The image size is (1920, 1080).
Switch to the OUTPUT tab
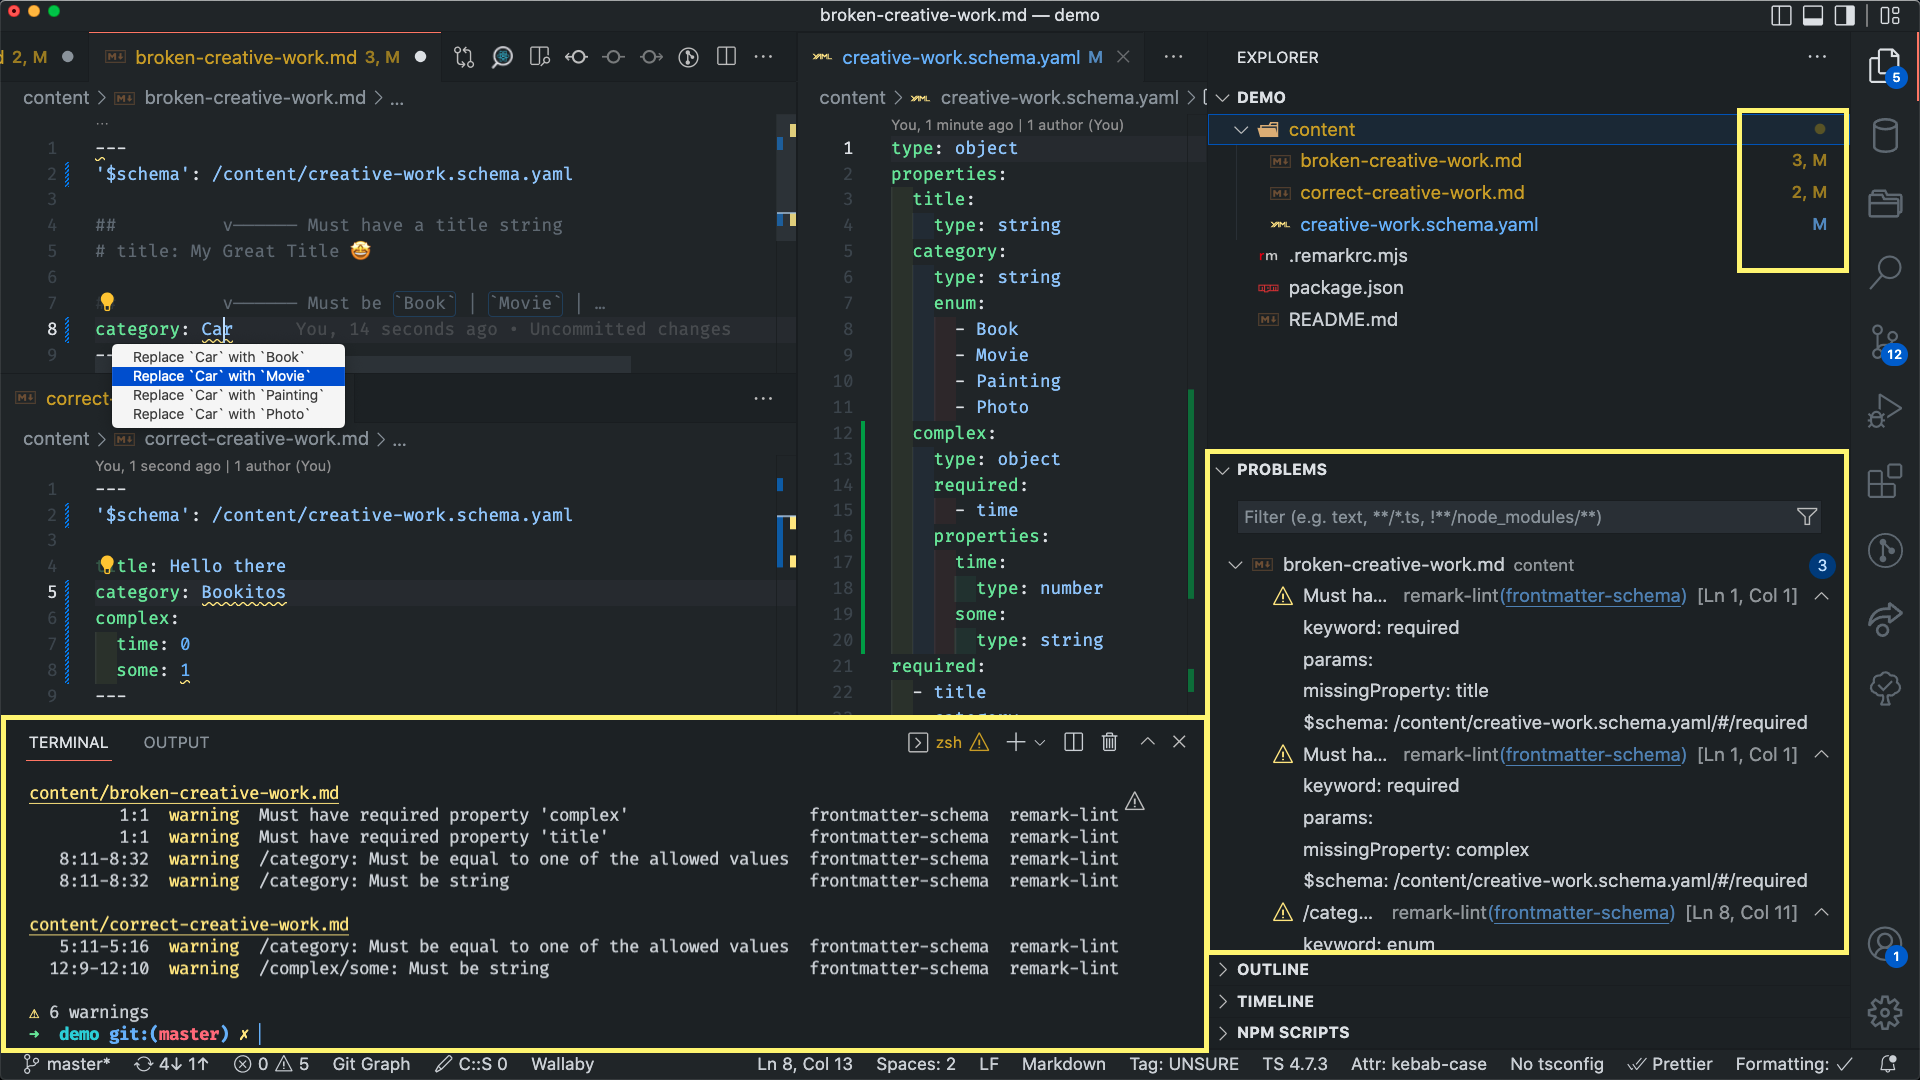[x=176, y=742]
